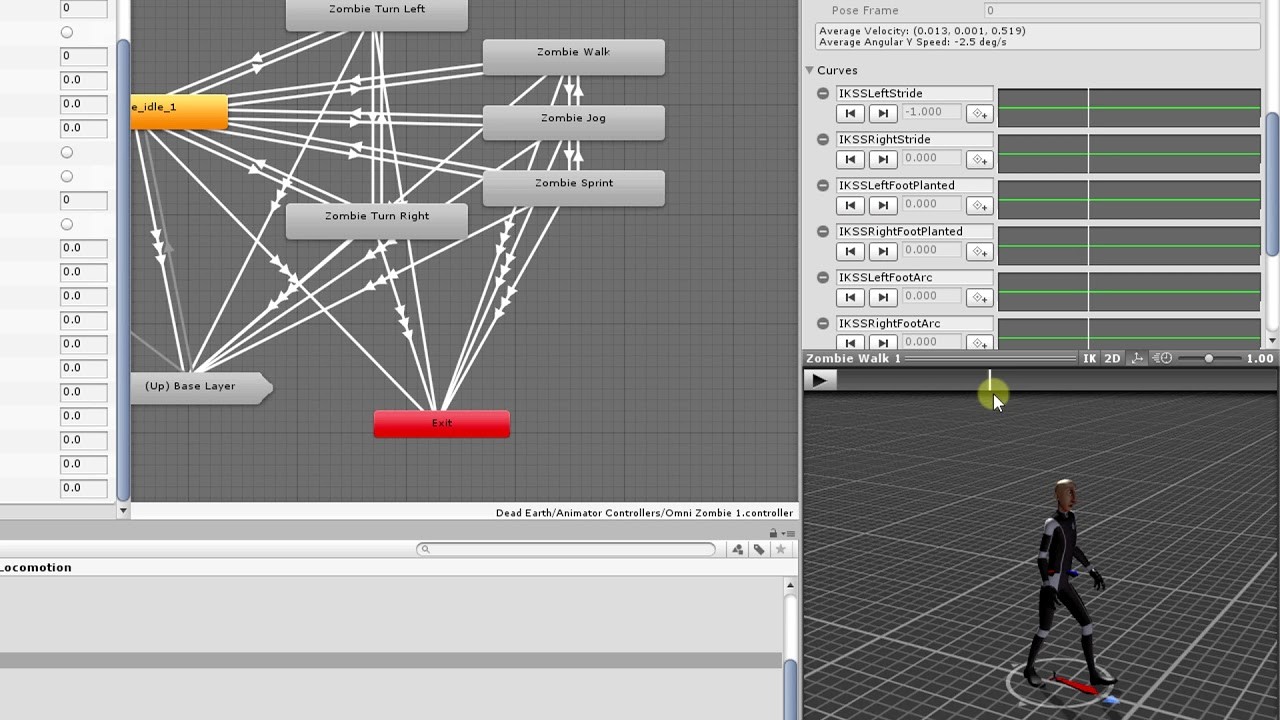Add a key to the IKSSLeftFootArc curve
The width and height of the screenshot is (1280, 720).
[x=979, y=297]
